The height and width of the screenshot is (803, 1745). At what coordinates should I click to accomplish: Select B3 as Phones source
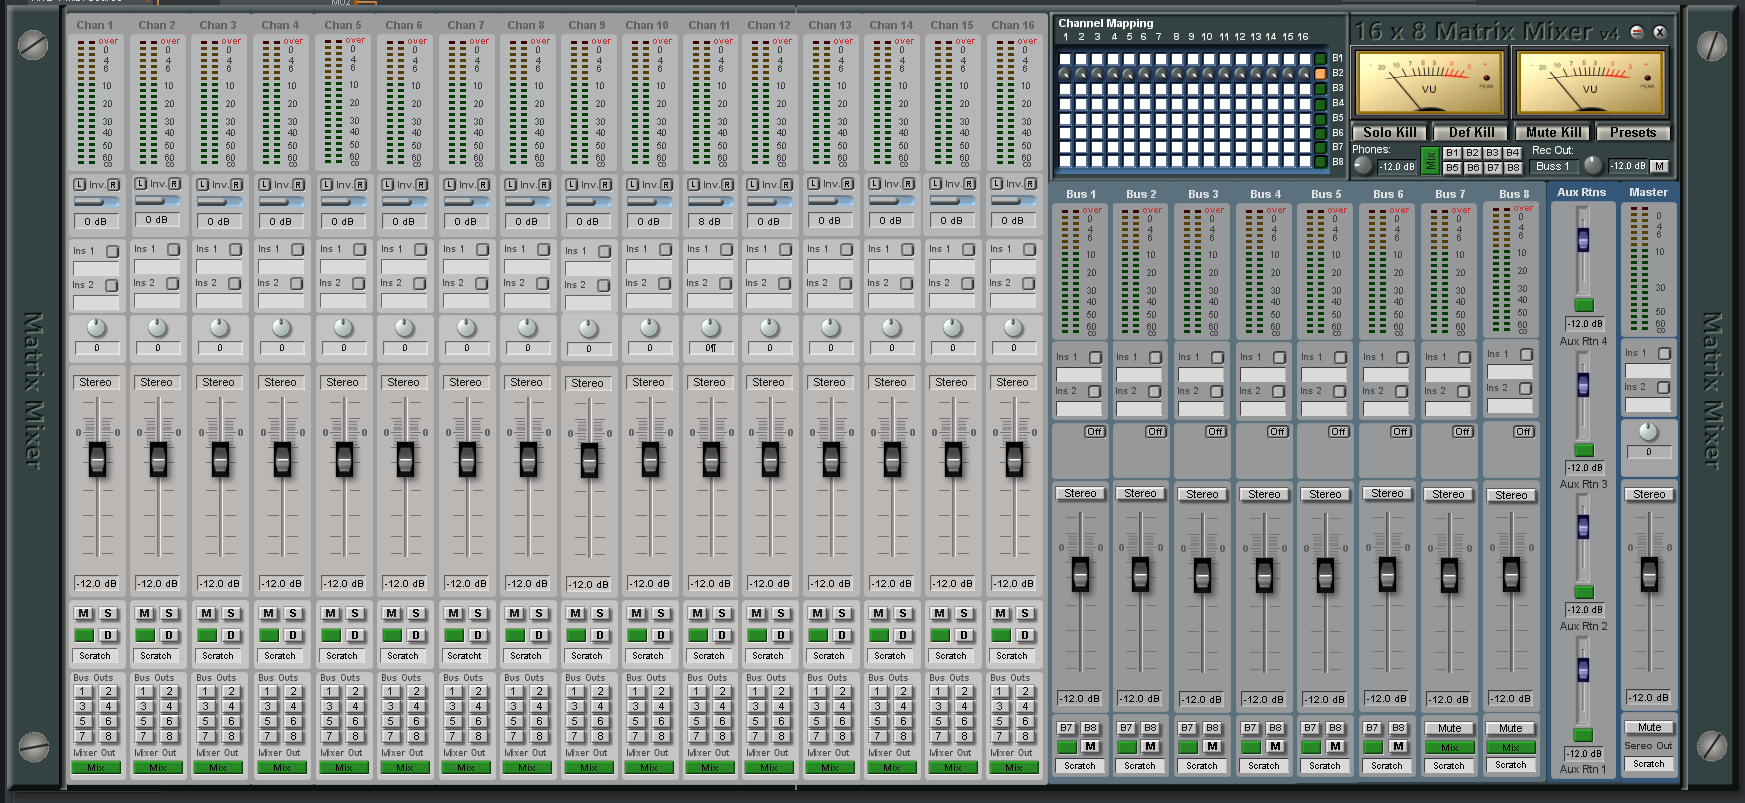tap(1492, 153)
